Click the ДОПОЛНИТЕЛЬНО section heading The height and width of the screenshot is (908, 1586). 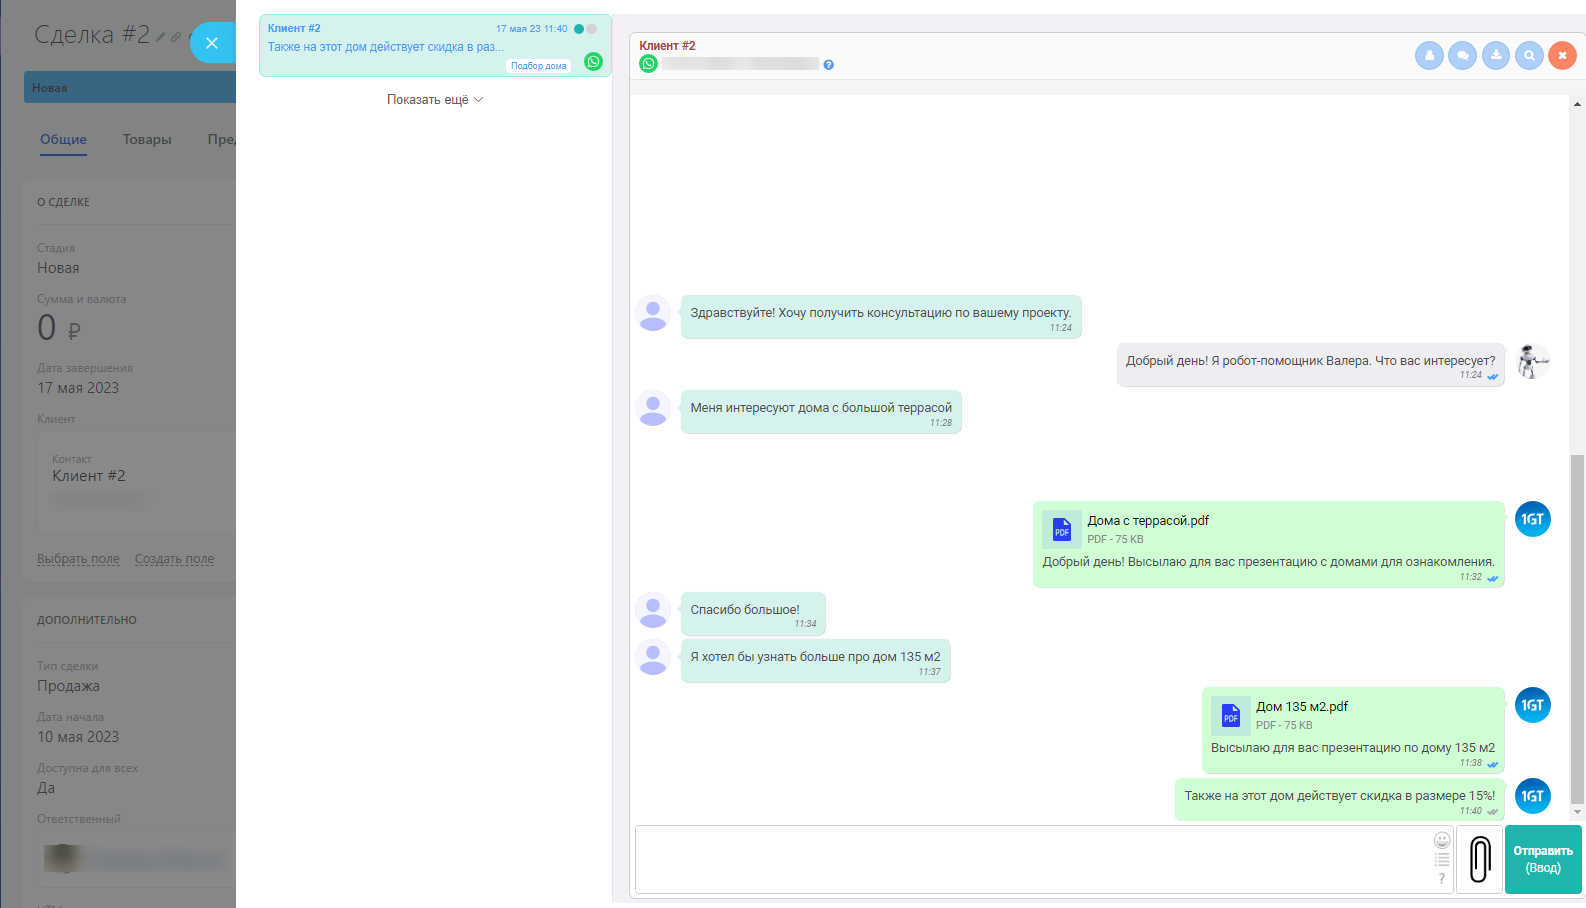pyautogui.click(x=87, y=620)
